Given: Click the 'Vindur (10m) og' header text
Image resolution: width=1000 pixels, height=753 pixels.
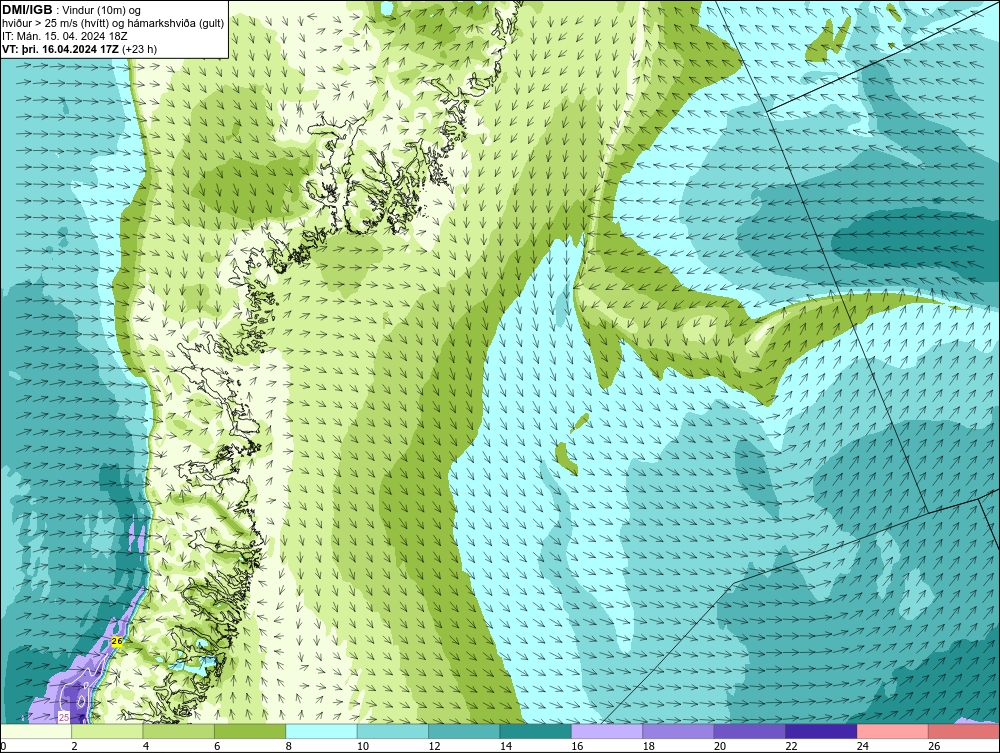Looking at the screenshot, I should (x=103, y=10).
